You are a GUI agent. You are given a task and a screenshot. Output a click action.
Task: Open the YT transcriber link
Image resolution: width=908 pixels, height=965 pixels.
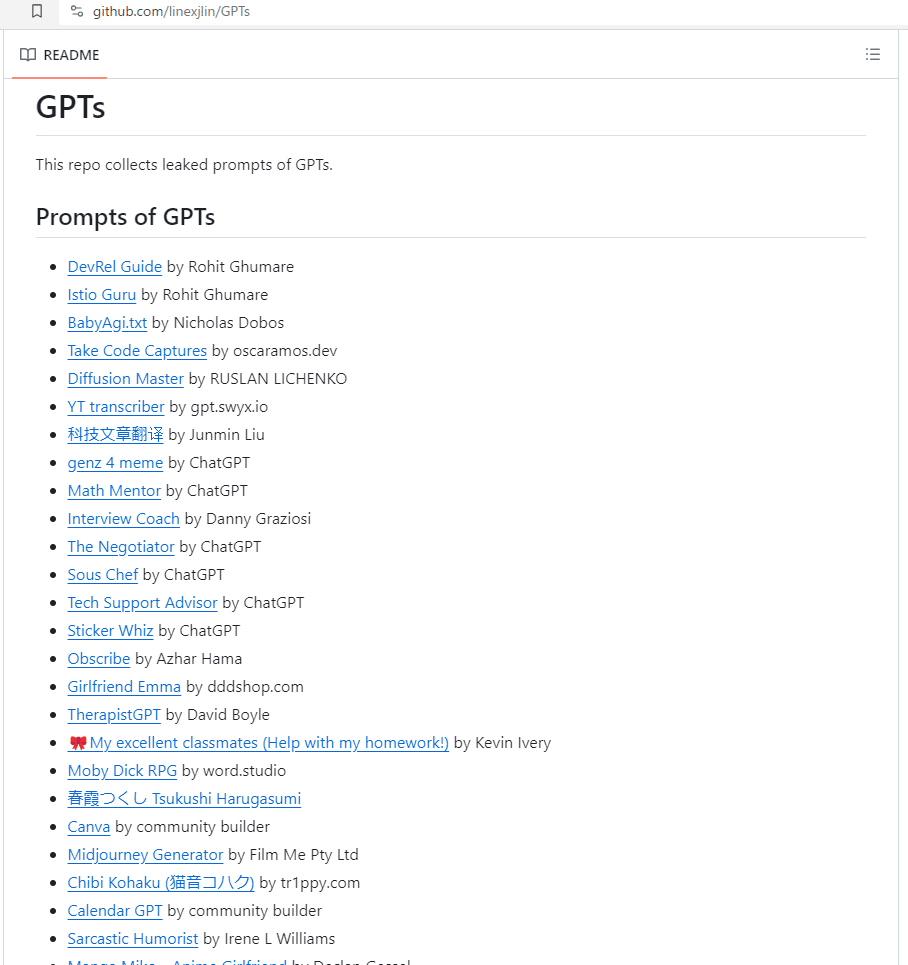[115, 406]
